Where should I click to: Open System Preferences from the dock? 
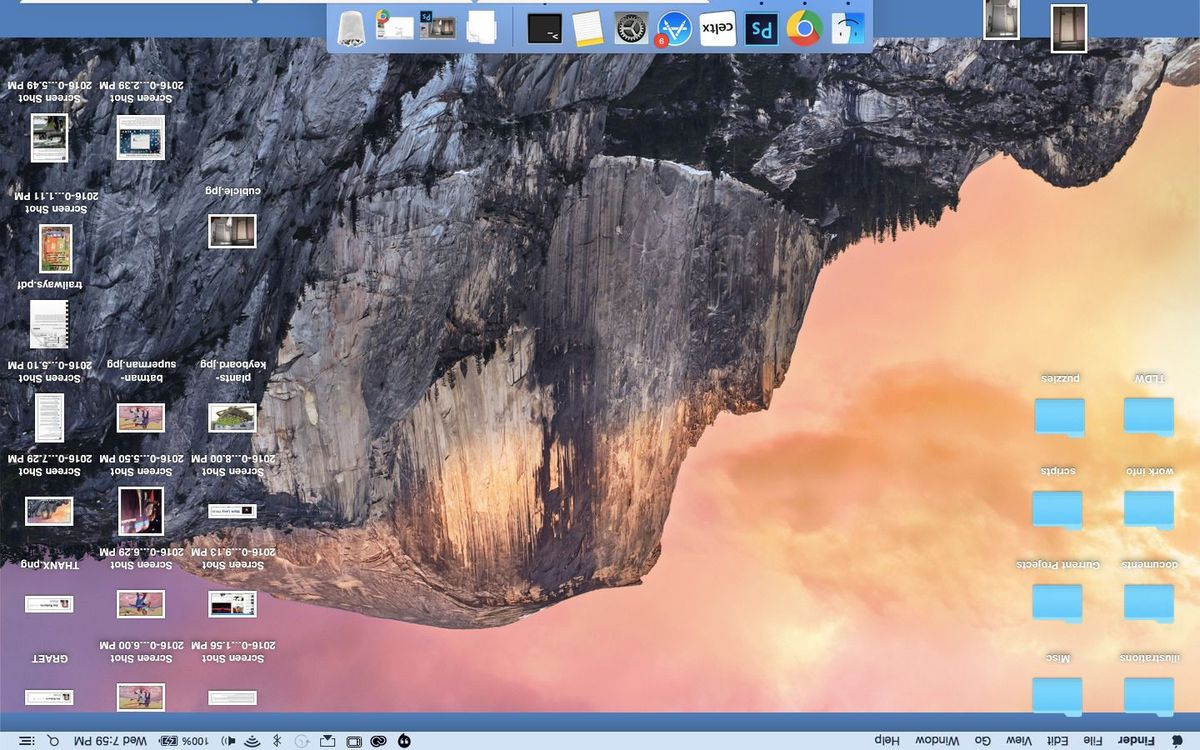tap(631, 28)
